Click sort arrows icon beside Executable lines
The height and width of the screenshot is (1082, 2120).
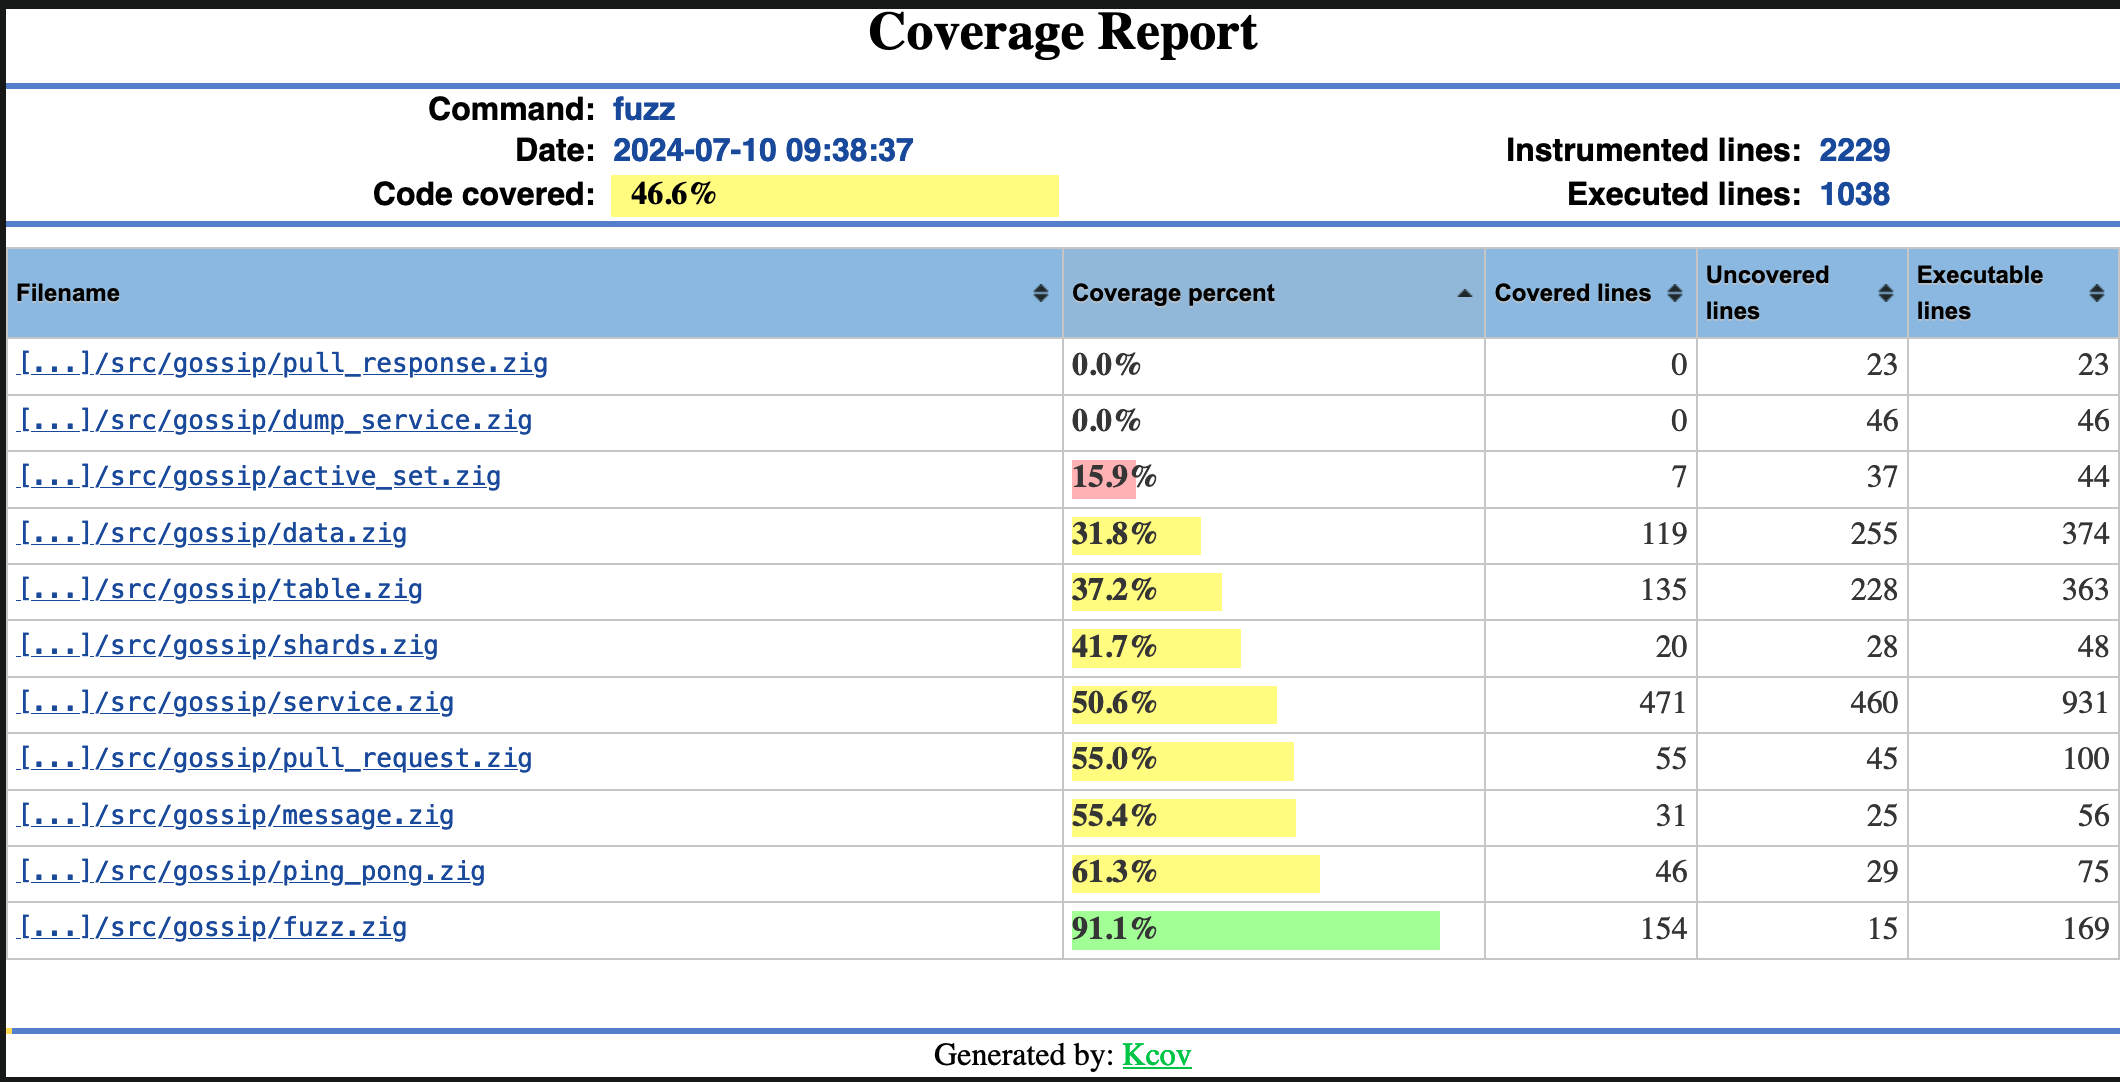click(2097, 293)
